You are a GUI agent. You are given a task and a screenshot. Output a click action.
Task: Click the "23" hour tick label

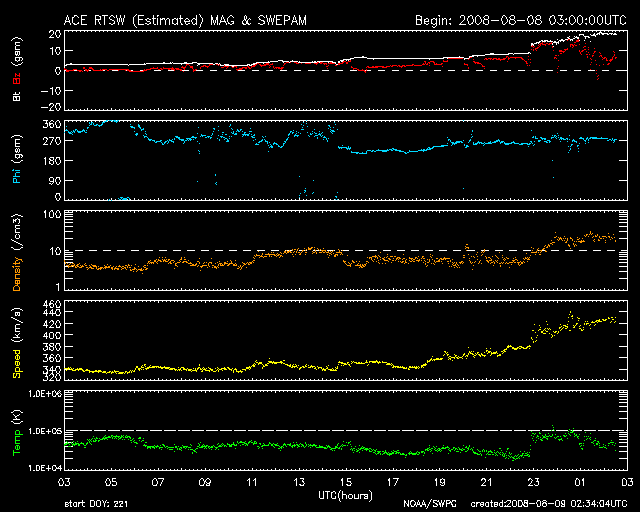click(533, 483)
